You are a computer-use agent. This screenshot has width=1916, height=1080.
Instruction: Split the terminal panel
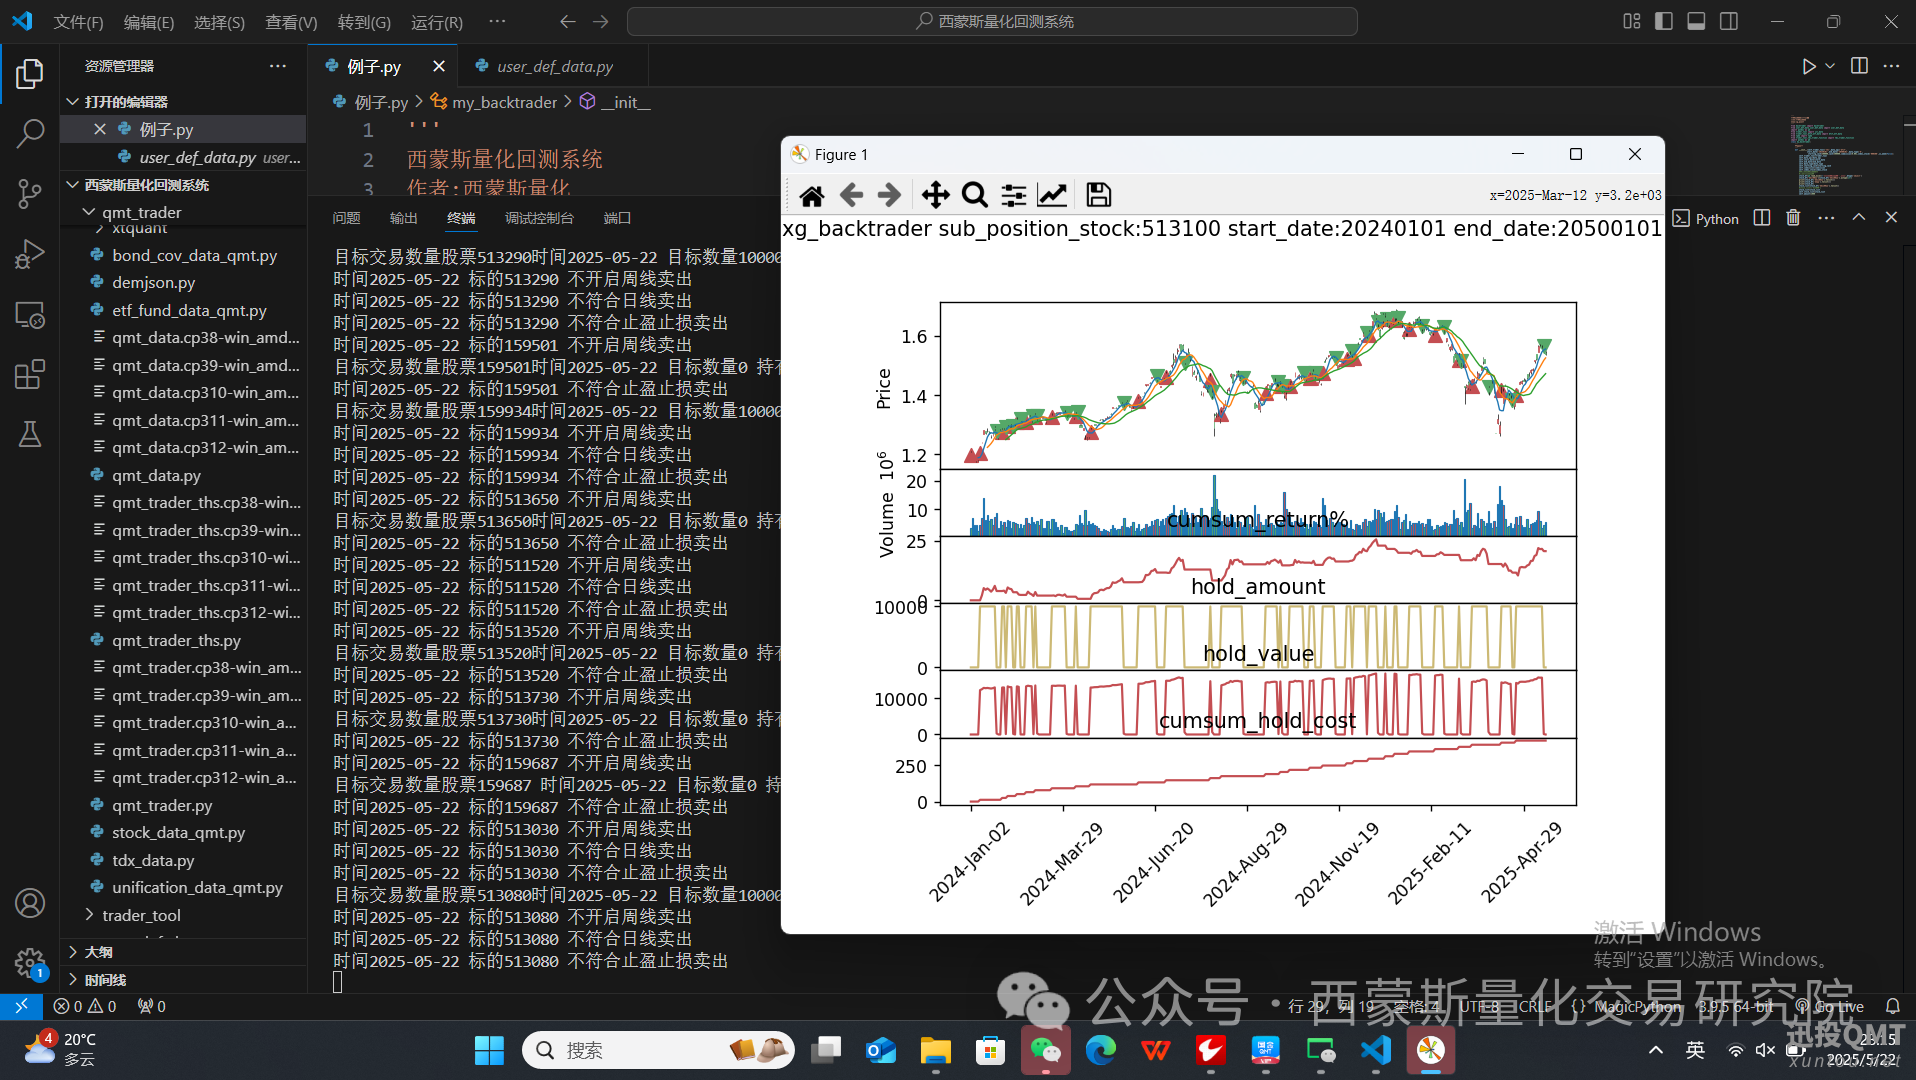pos(1762,218)
